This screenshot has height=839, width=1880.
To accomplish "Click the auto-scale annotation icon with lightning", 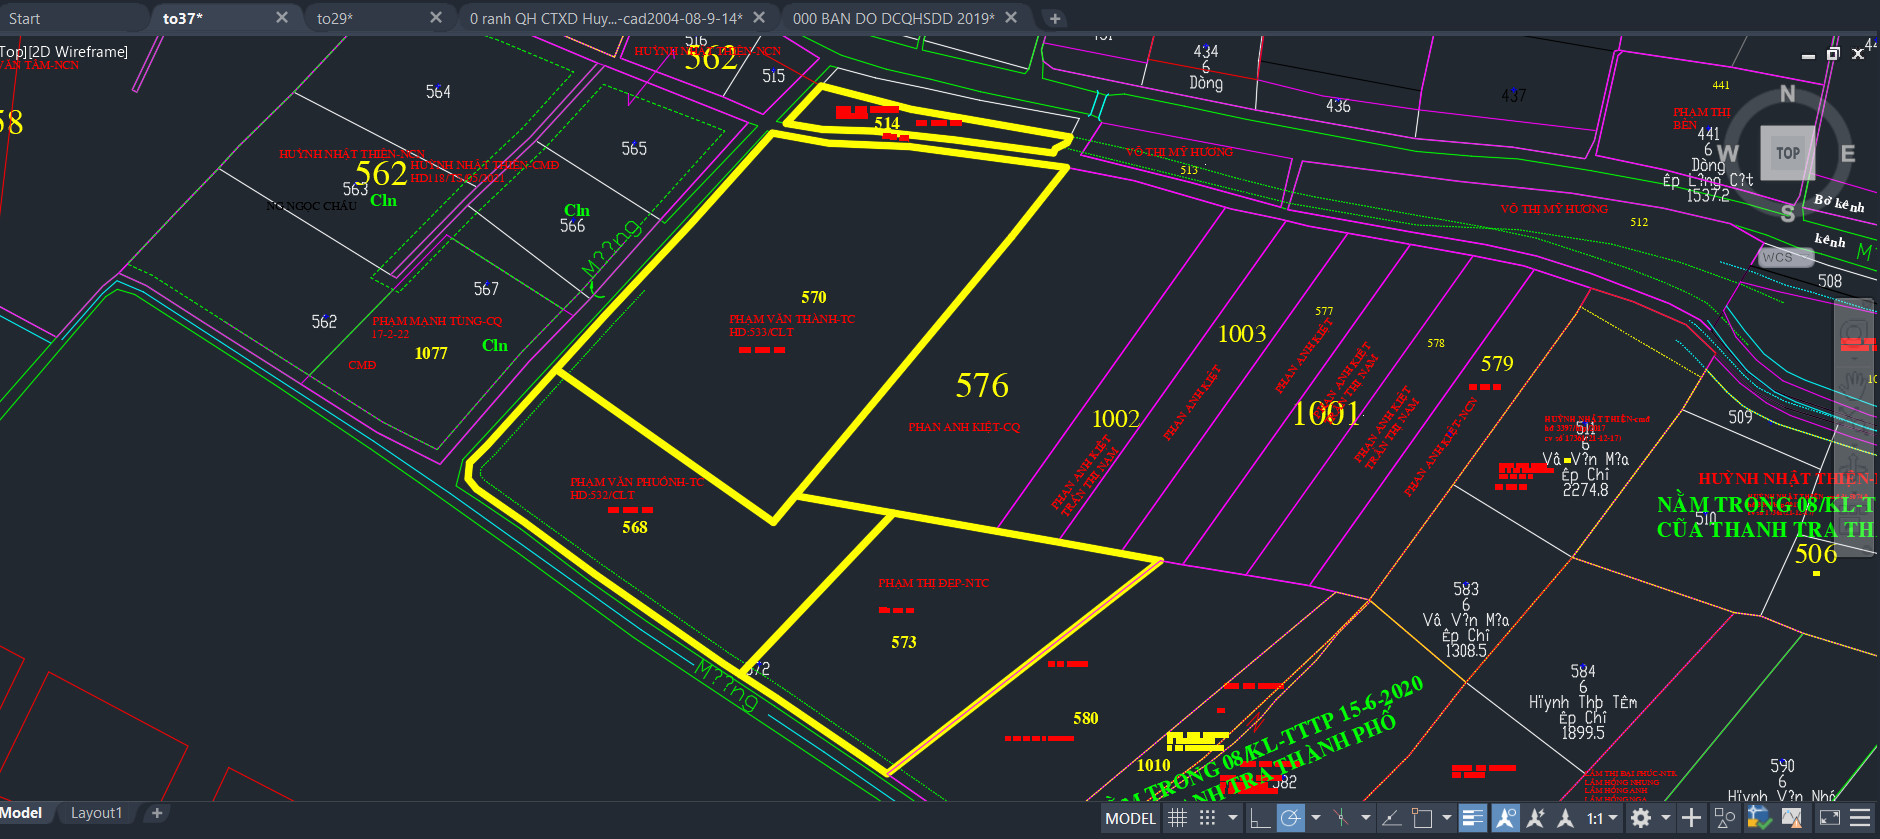I will [1536, 818].
